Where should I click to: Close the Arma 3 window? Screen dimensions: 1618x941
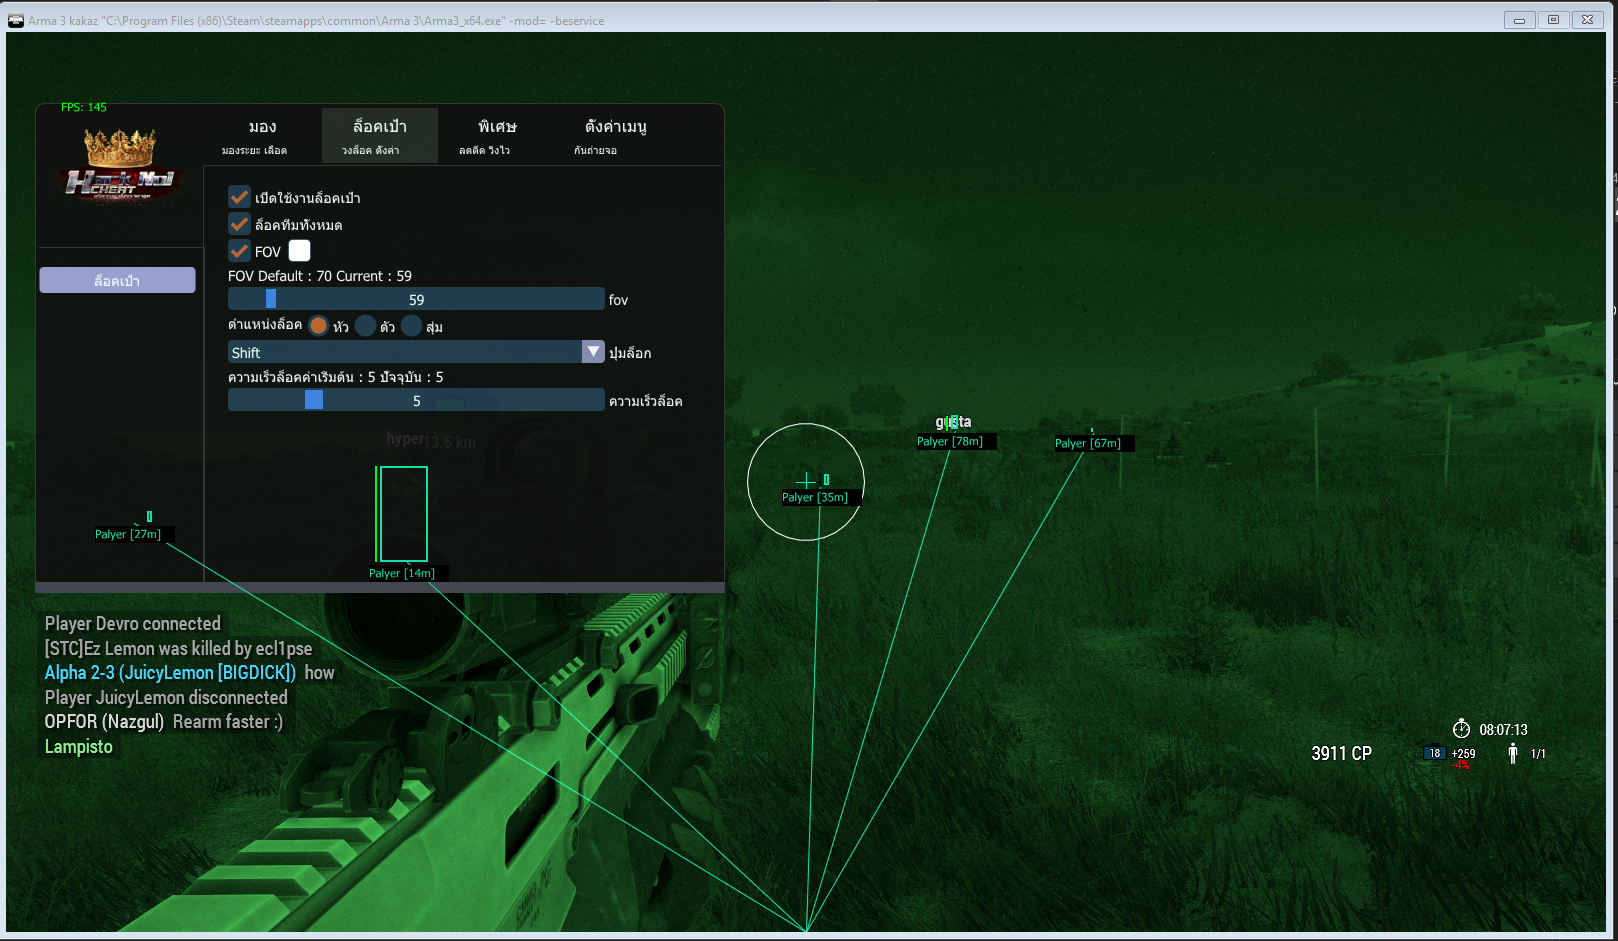[1587, 20]
